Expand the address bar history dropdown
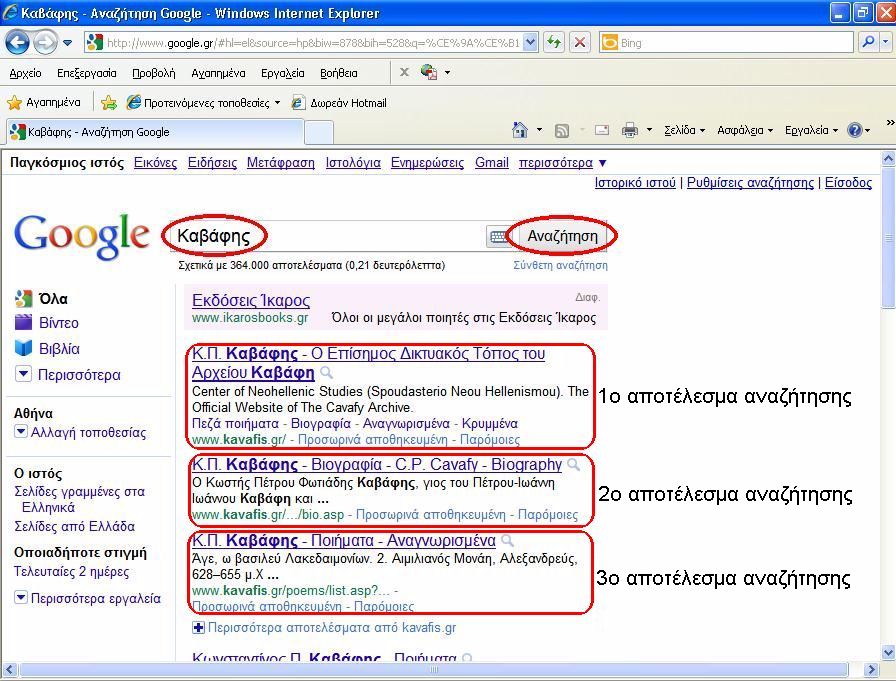Screen dimensions: 896x681 [x=530, y=43]
